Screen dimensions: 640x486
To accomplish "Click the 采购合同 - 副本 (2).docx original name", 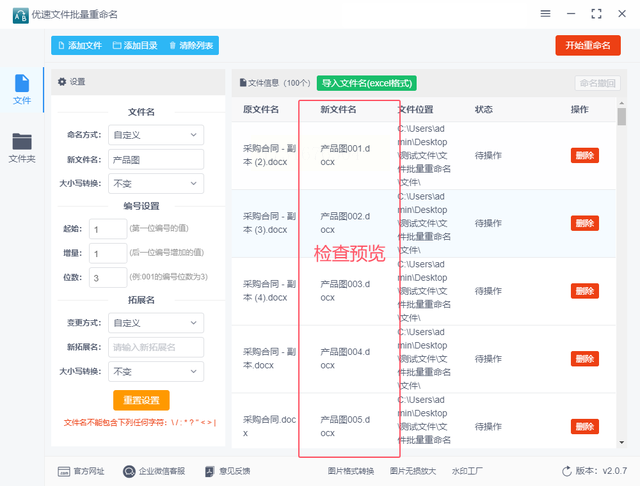I will click(x=269, y=155).
